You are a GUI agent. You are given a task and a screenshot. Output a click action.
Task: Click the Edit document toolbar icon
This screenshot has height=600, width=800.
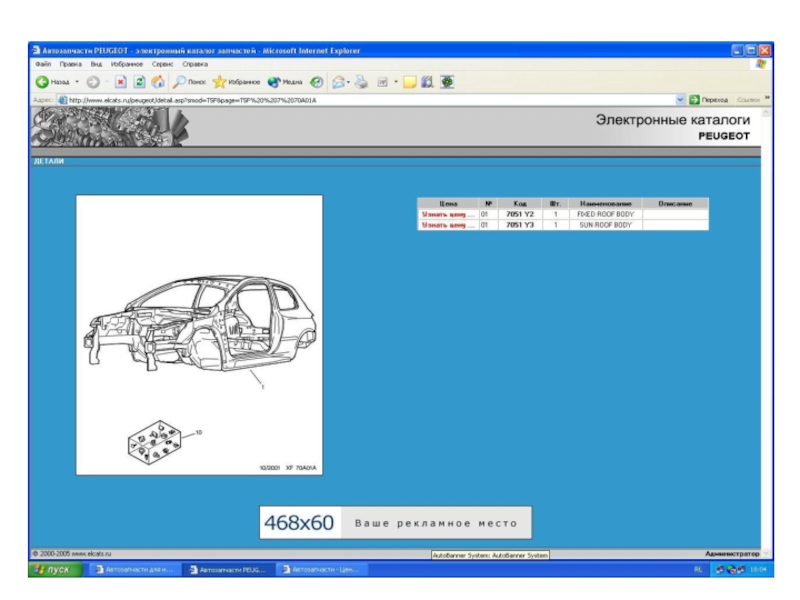click(383, 82)
